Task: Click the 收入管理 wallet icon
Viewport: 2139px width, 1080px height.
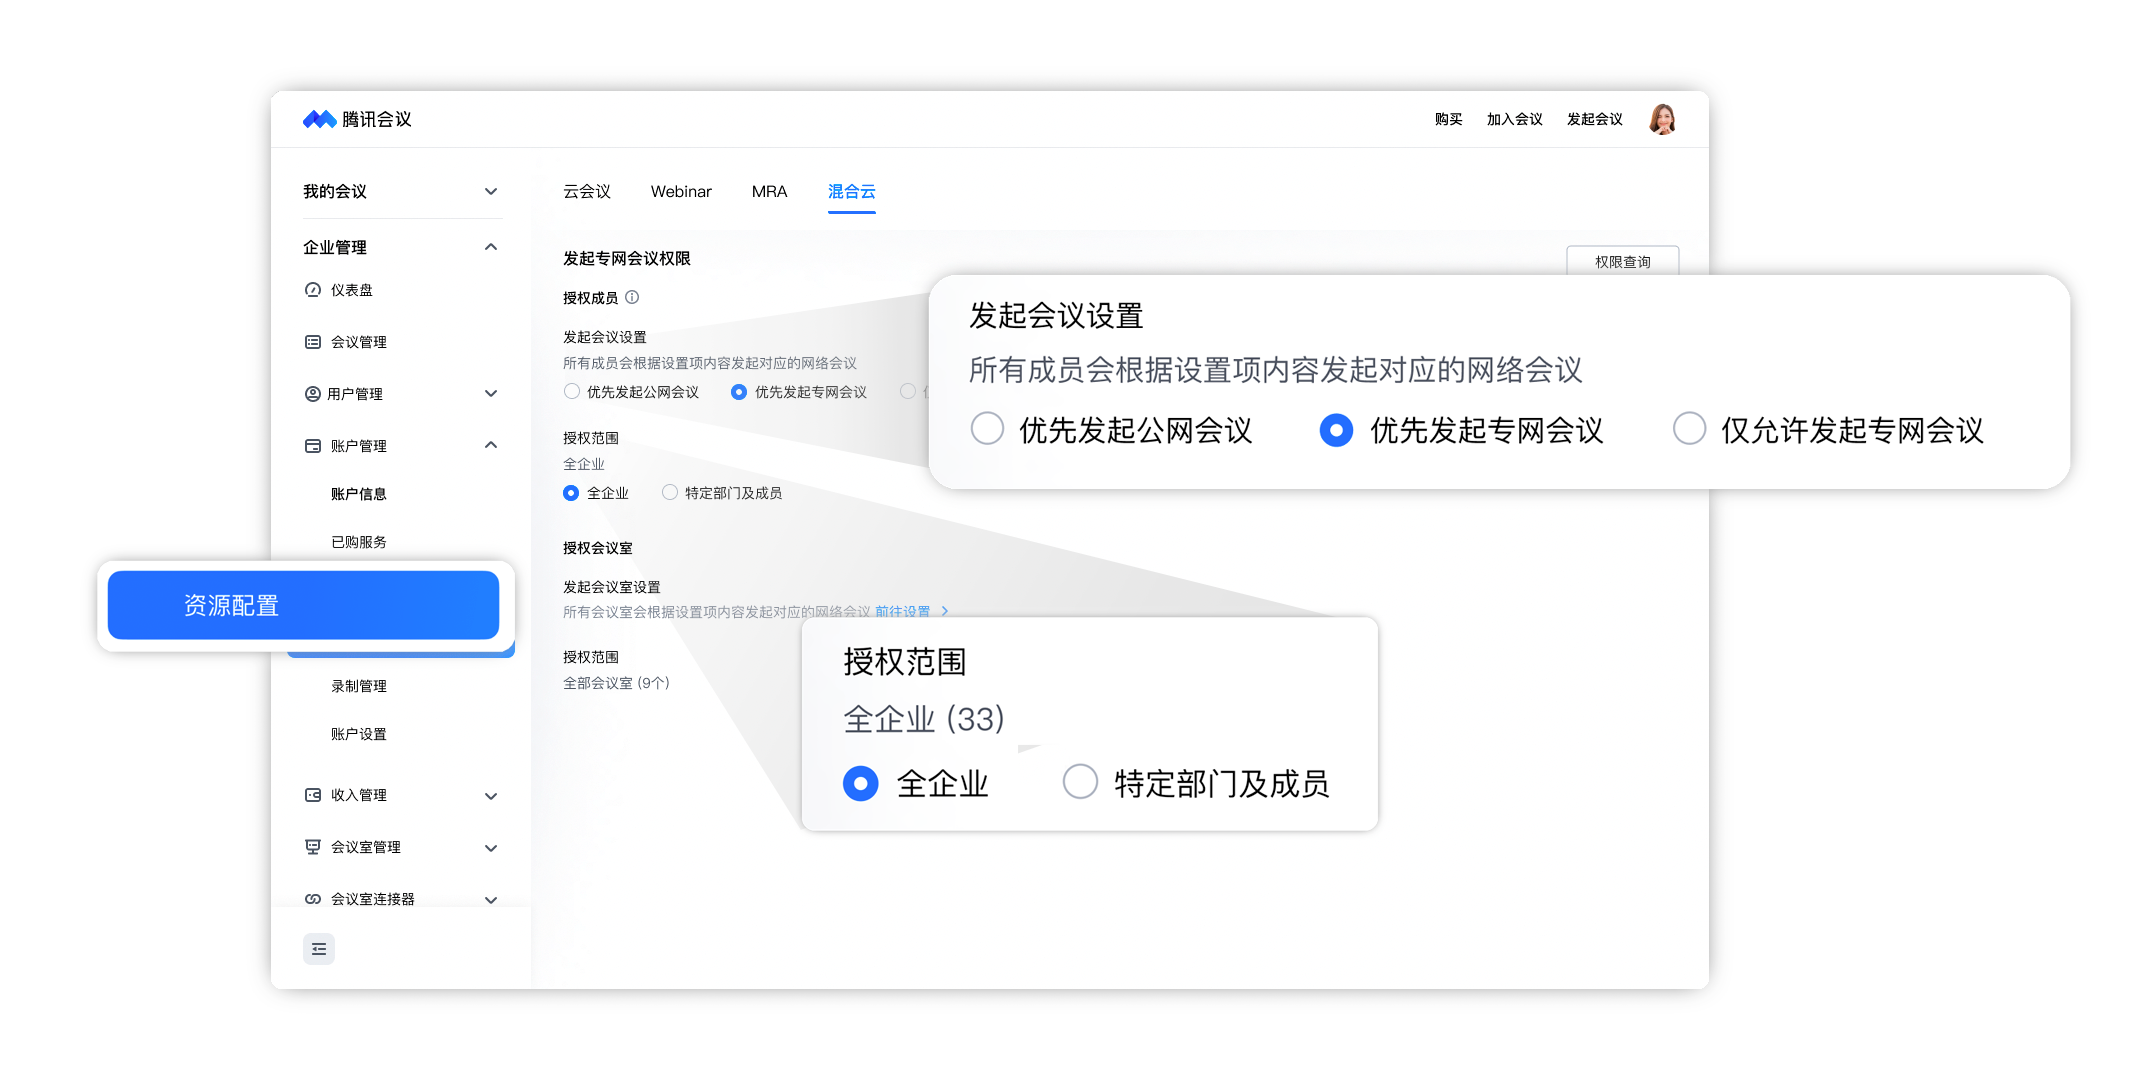Action: pos(313,795)
